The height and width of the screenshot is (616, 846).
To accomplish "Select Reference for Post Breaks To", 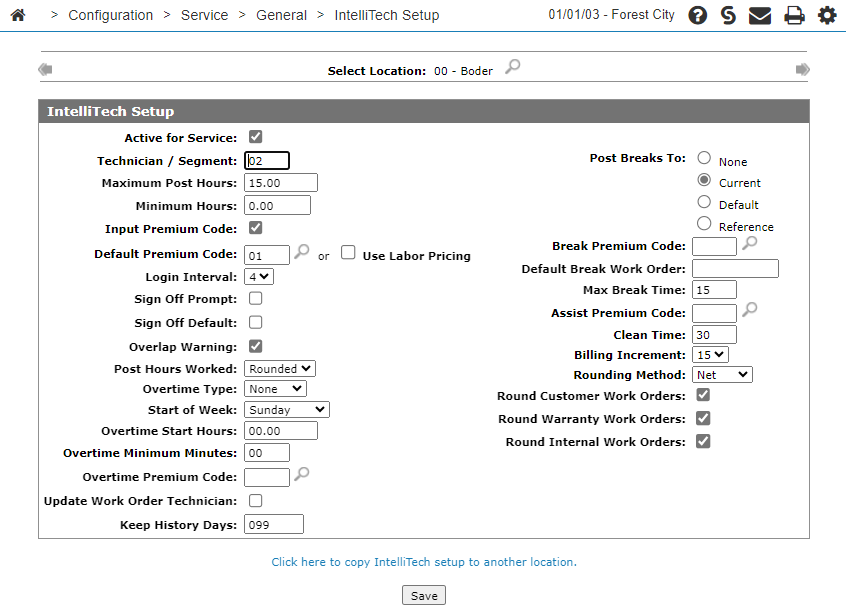I will coord(704,223).
